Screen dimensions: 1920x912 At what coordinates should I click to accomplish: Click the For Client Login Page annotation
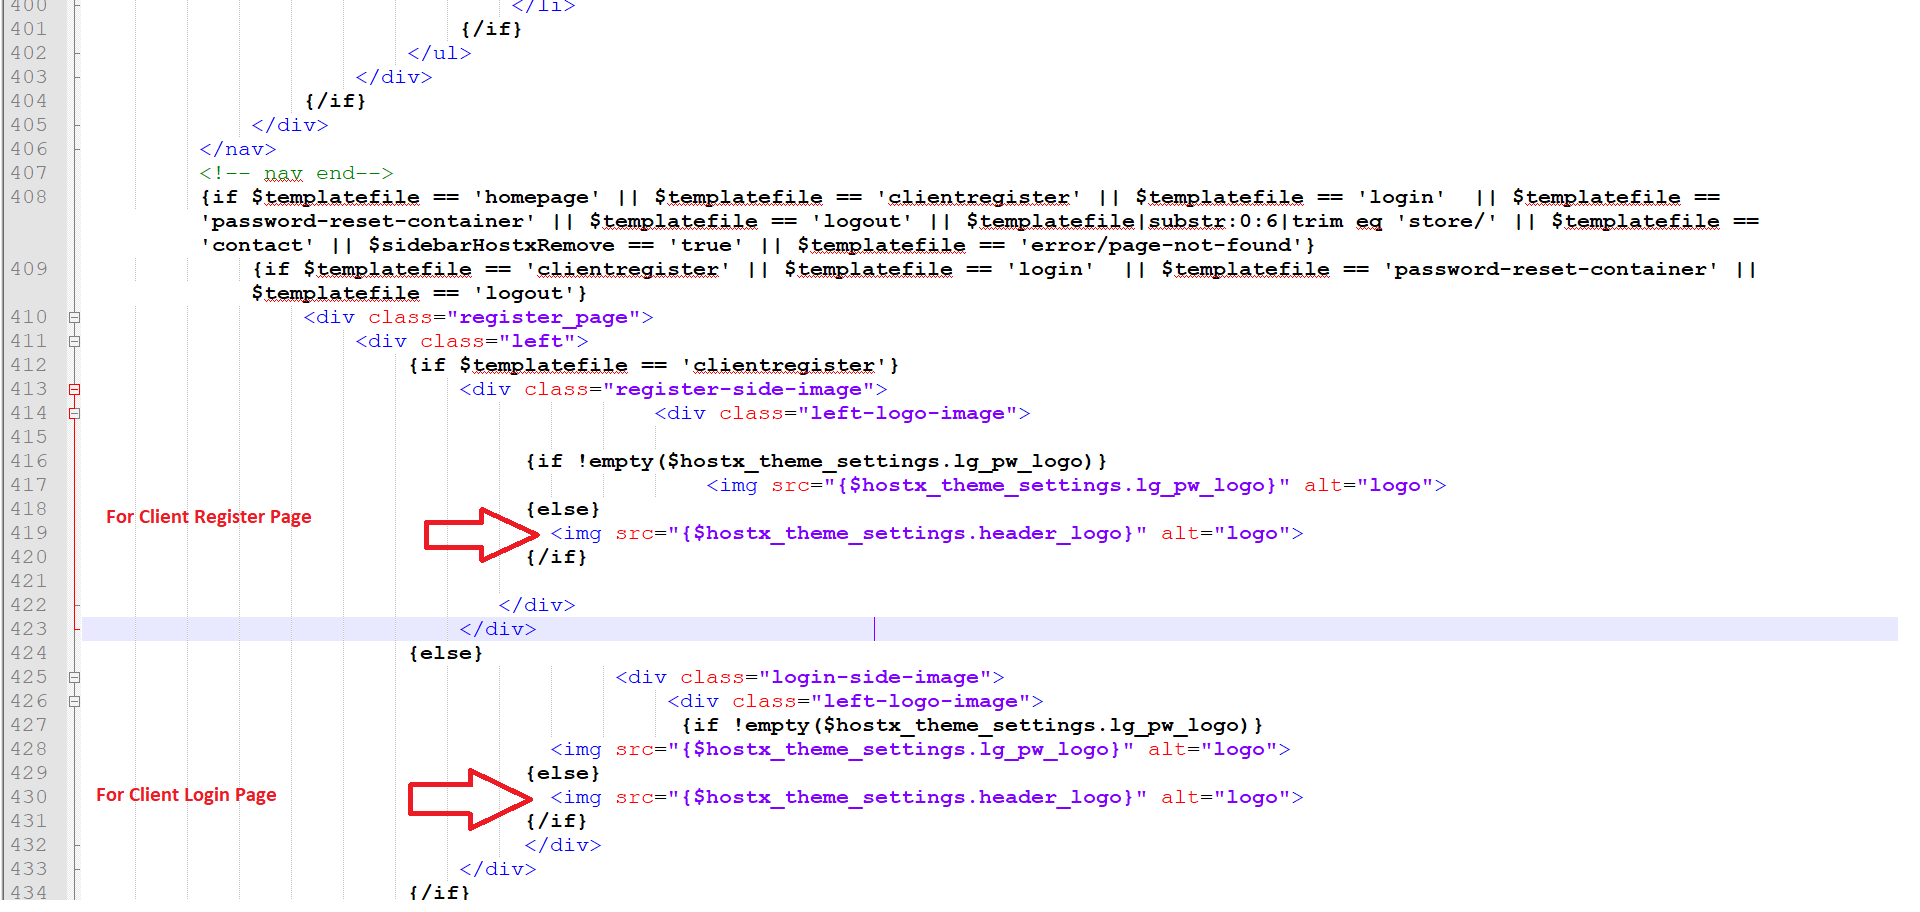click(186, 795)
